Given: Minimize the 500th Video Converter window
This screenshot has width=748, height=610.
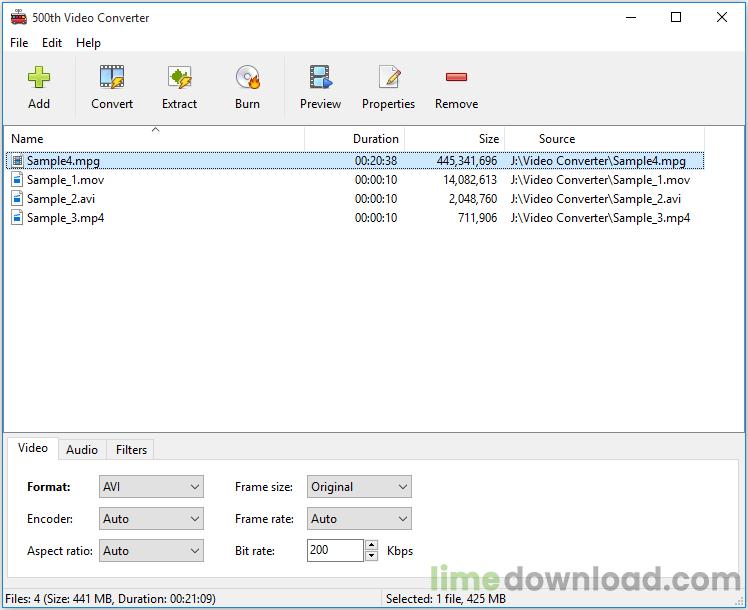Looking at the screenshot, I should pyautogui.click(x=631, y=18).
